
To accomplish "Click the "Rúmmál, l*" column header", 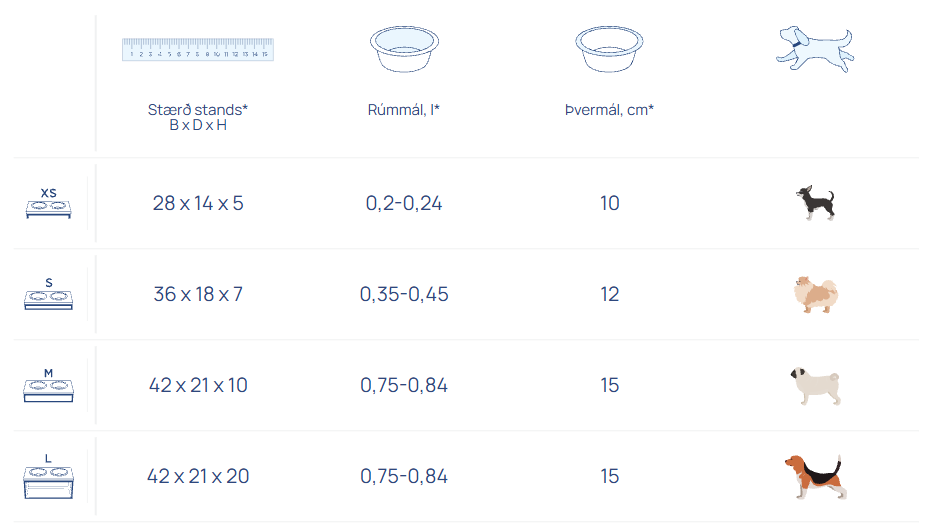I will pos(404,110).
